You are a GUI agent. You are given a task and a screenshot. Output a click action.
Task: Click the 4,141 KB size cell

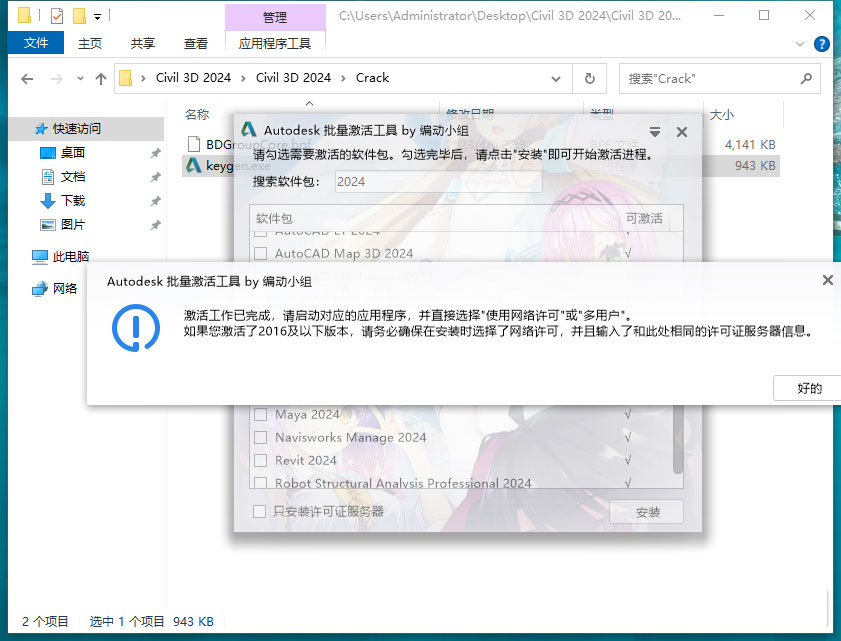[x=750, y=144]
